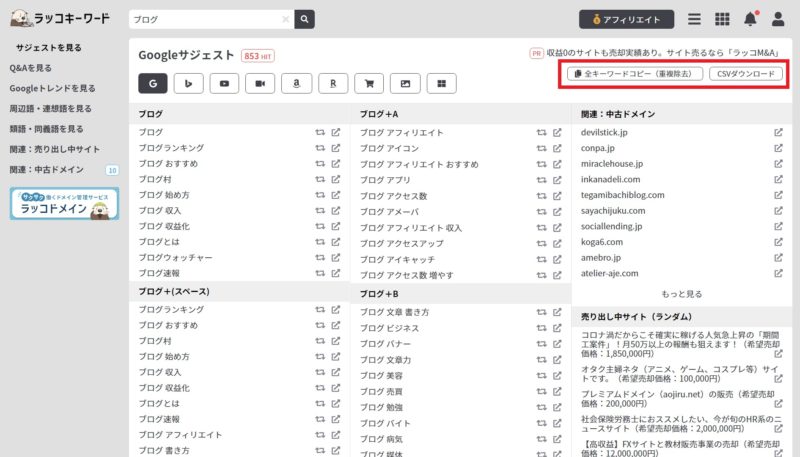Click the オタク主婦ネタ site listing

(681, 373)
